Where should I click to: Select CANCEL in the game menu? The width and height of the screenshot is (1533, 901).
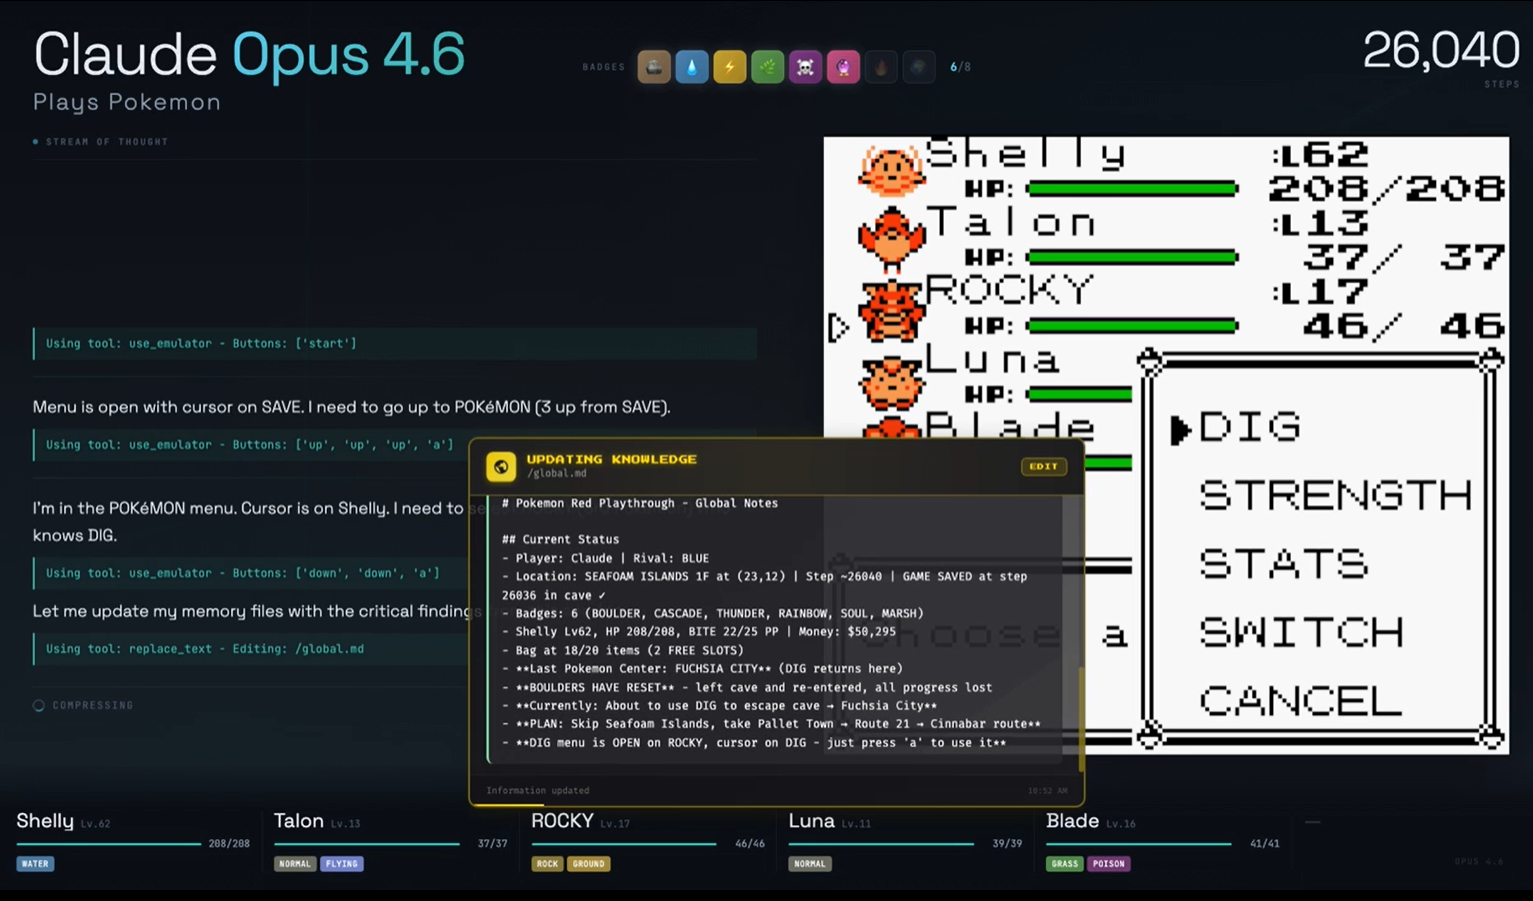coord(1301,700)
